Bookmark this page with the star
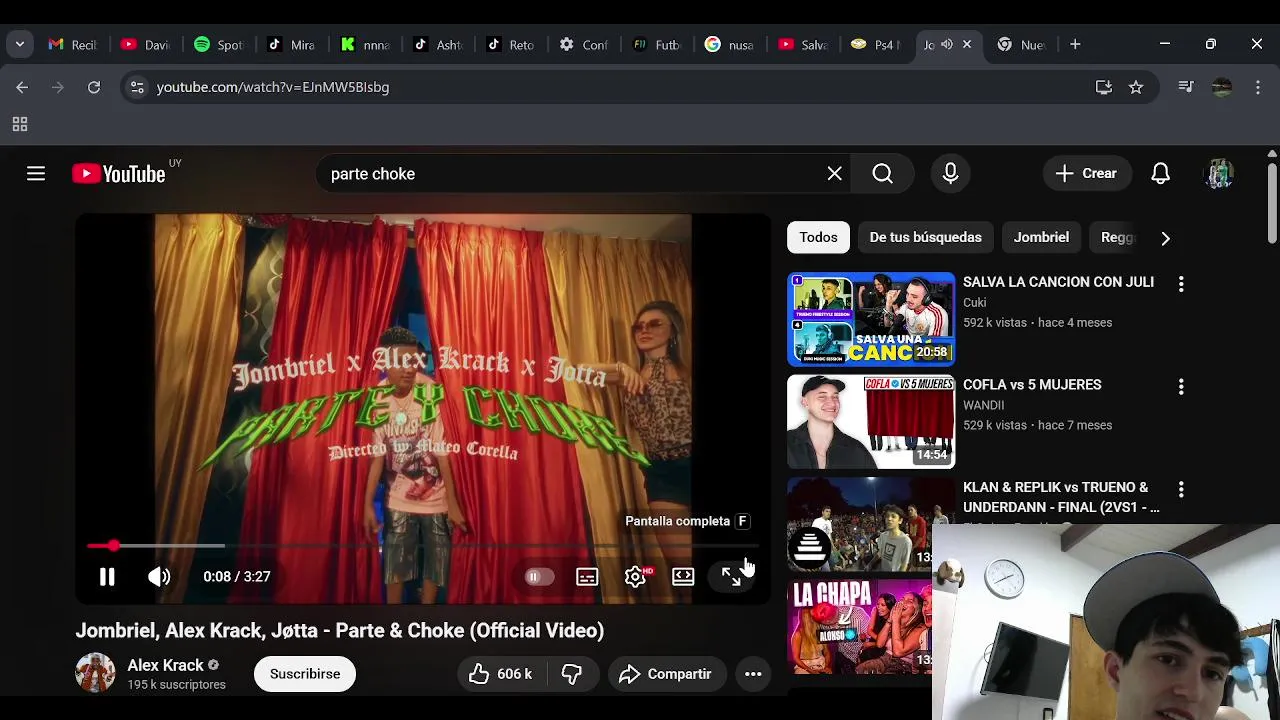This screenshot has width=1280, height=720. coord(1136,87)
